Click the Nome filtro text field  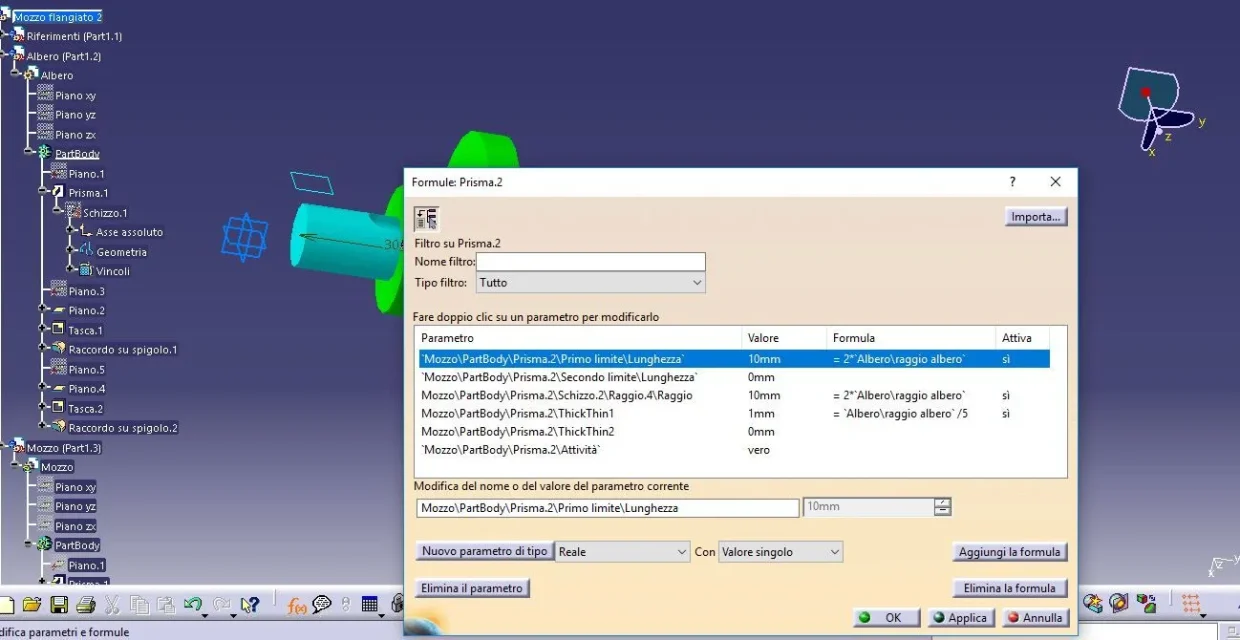pos(590,262)
